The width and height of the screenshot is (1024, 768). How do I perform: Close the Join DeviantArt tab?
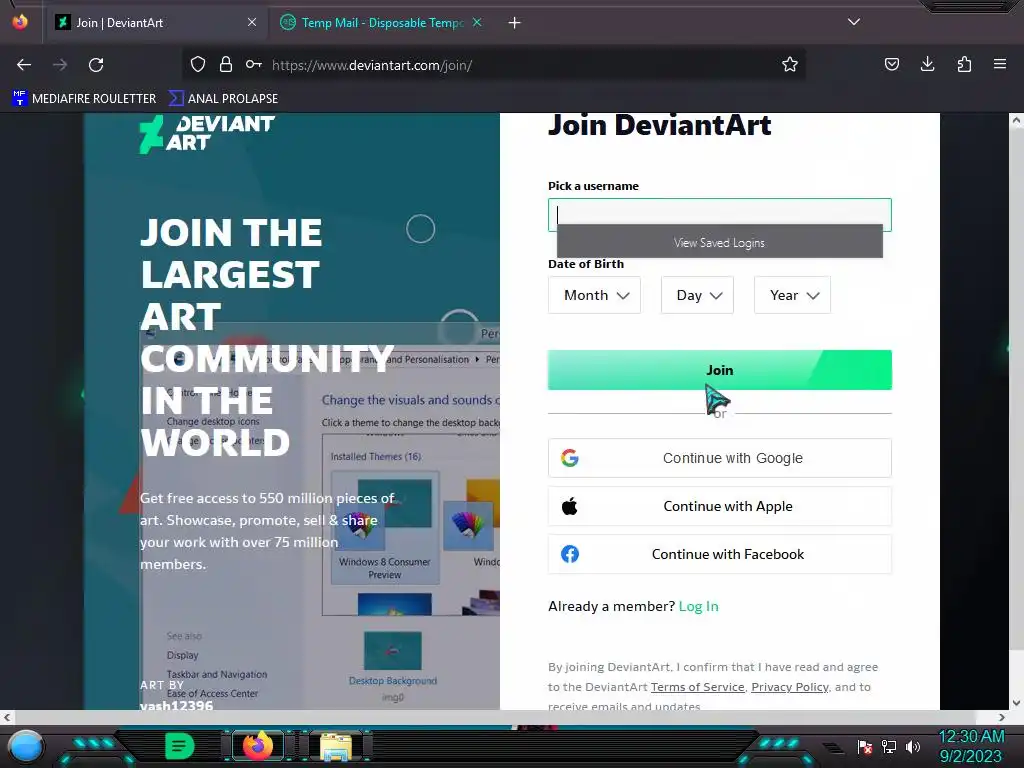(x=252, y=22)
